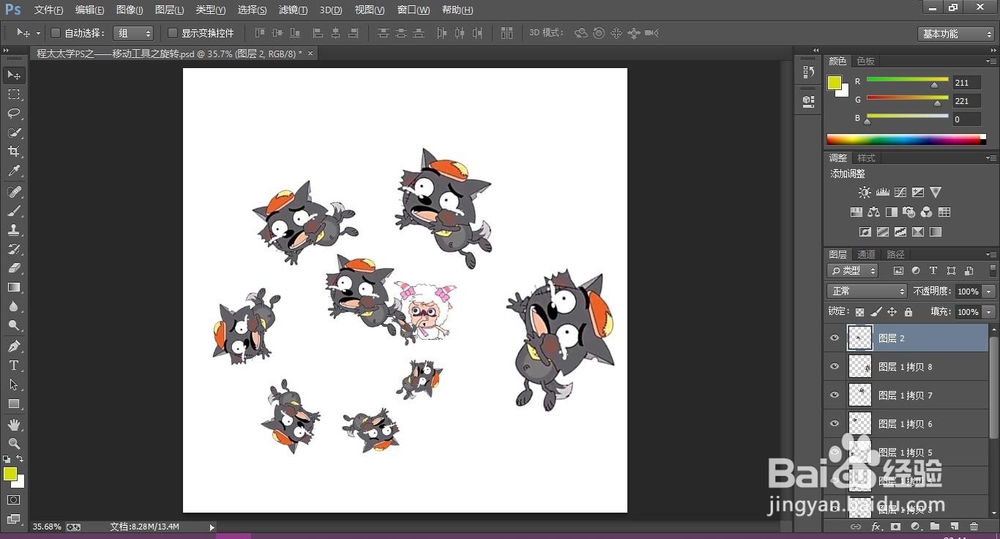The image size is (1000, 539).
Task: Open the layer filter 类型 dropdown
Action: click(853, 270)
